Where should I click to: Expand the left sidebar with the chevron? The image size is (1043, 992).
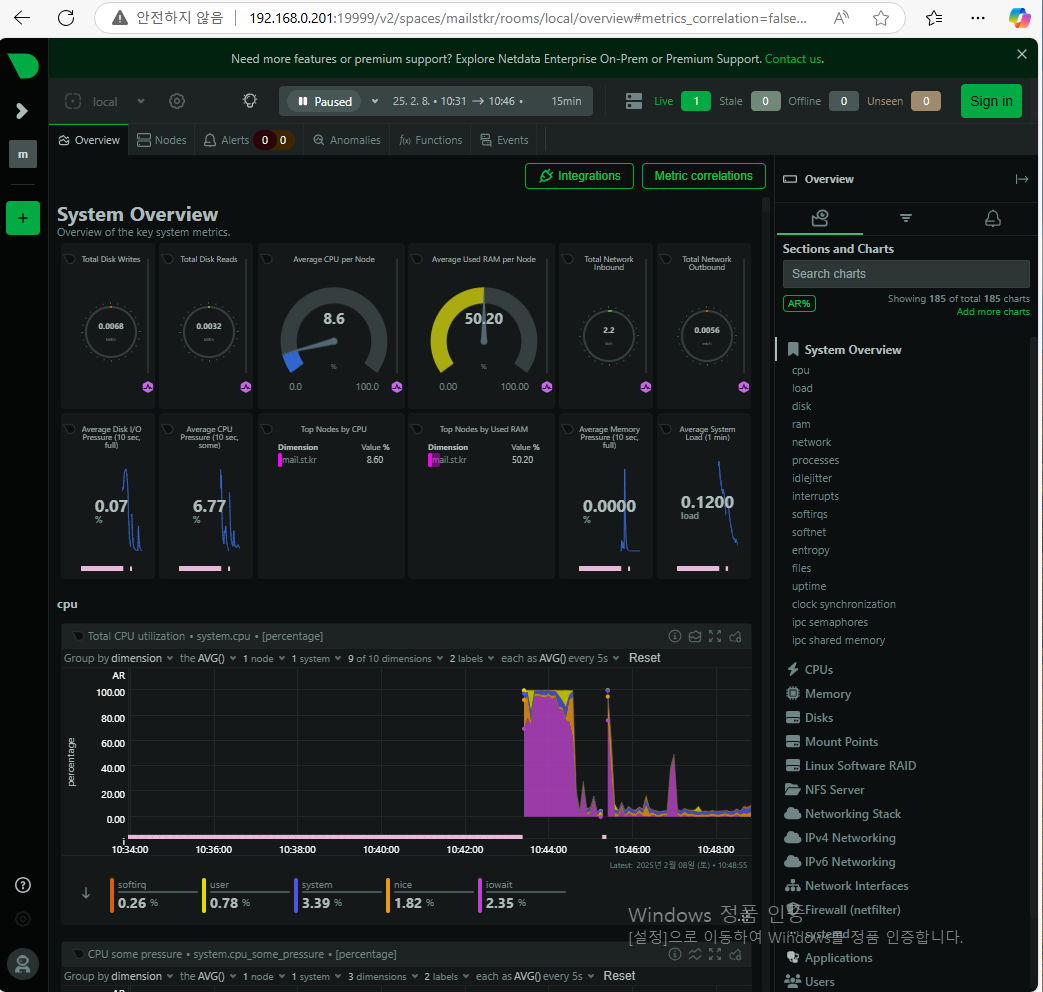pyautogui.click(x=22, y=110)
